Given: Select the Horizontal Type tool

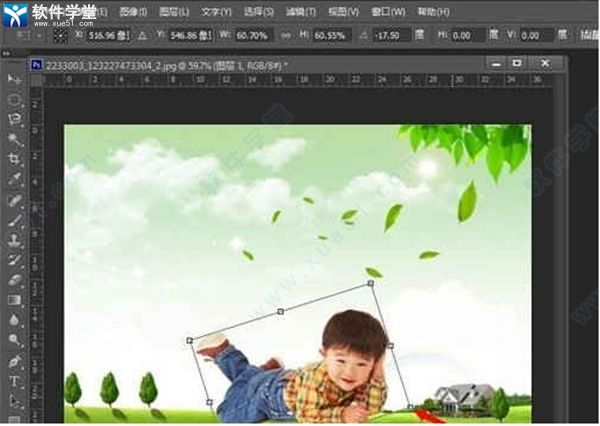Looking at the screenshot, I should click(x=14, y=381).
